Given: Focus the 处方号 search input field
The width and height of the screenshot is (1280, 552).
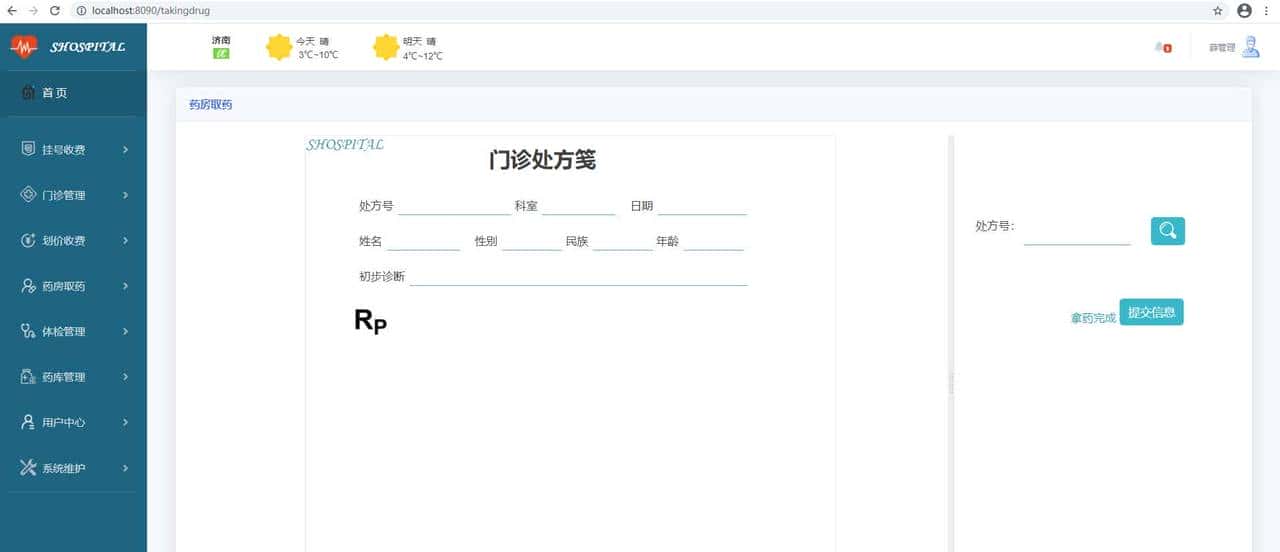Looking at the screenshot, I should click(1077, 233).
